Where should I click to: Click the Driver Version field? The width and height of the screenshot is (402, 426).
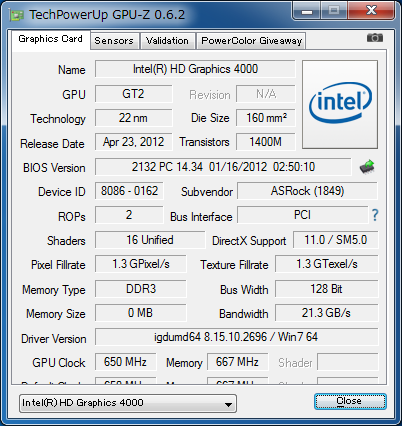(236, 337)
